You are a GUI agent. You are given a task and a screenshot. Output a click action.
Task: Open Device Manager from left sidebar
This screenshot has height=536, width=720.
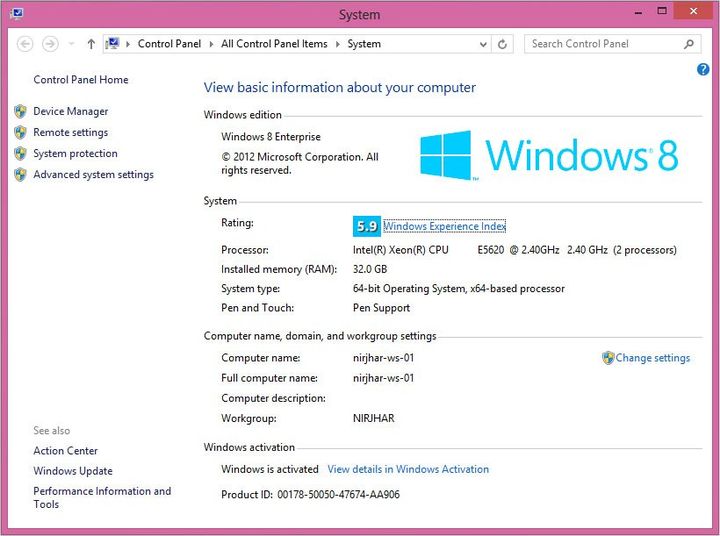pos(70,111)
